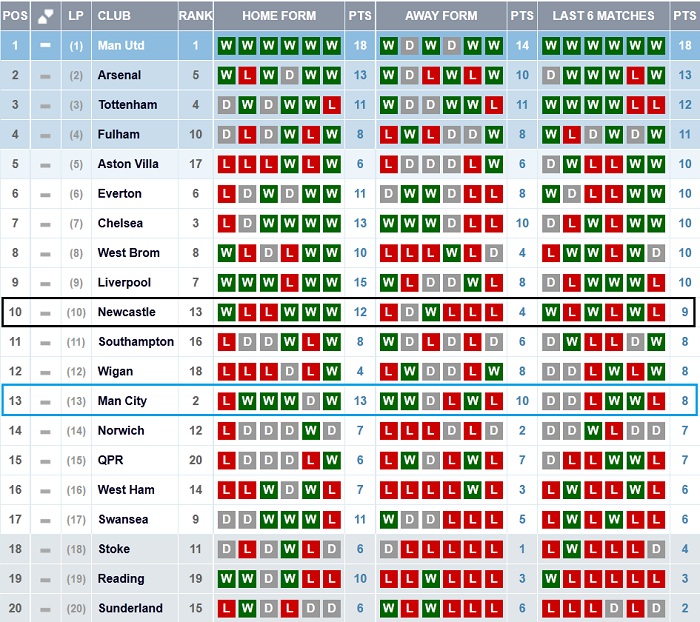Open Newcastle club name

pos(127,312)
